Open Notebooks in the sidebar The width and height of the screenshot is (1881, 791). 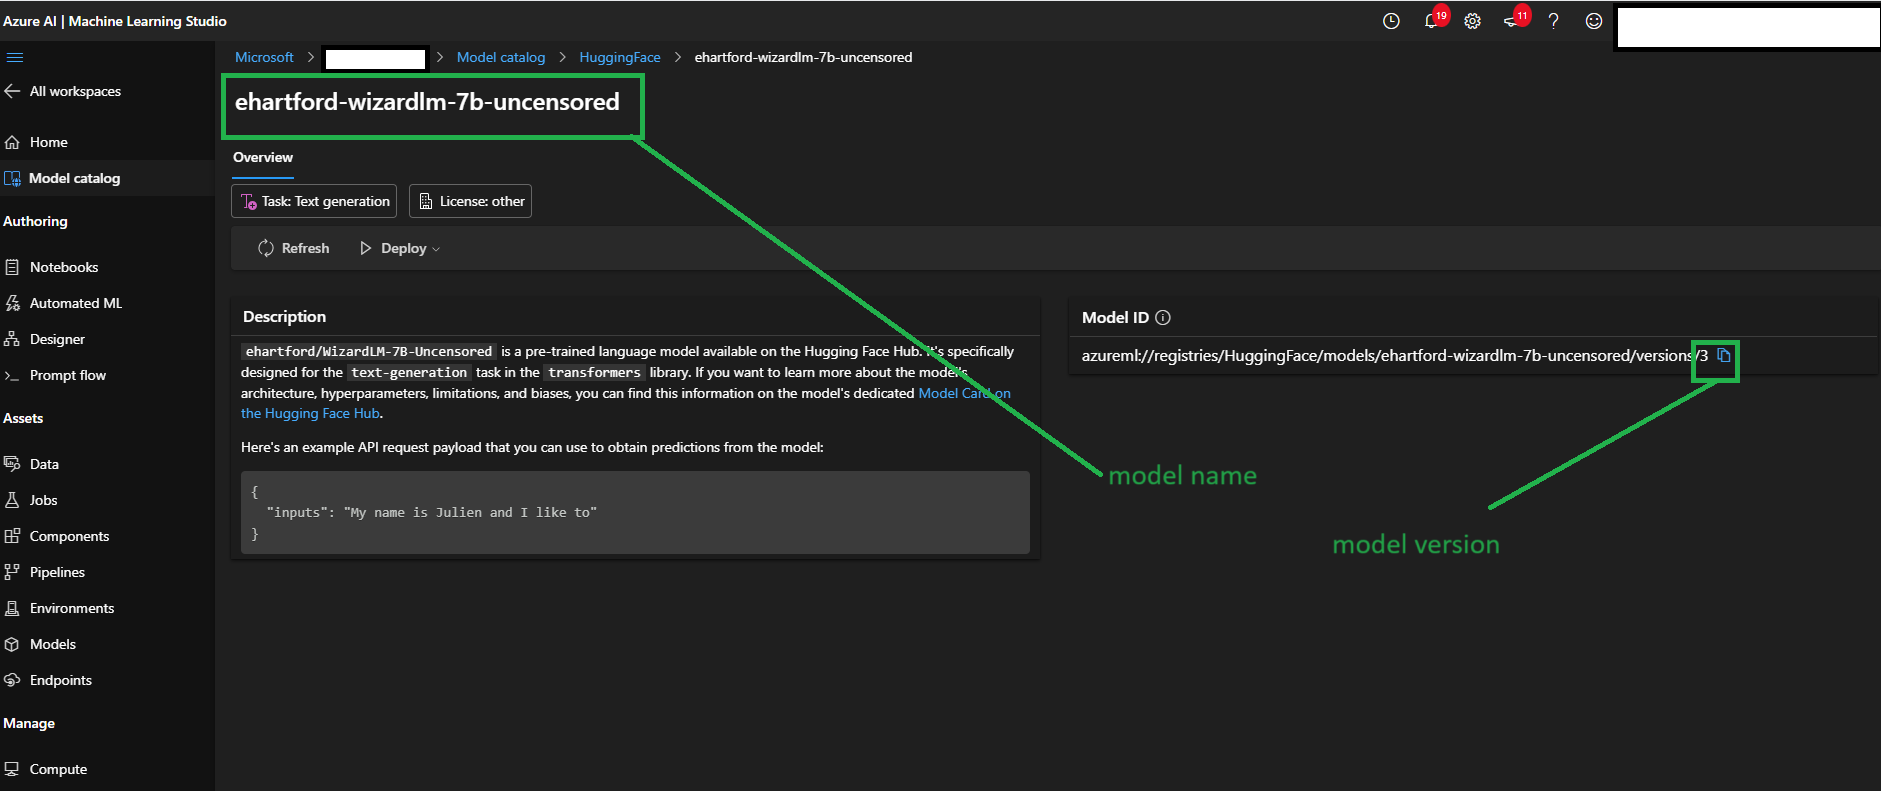pos(51,267)
